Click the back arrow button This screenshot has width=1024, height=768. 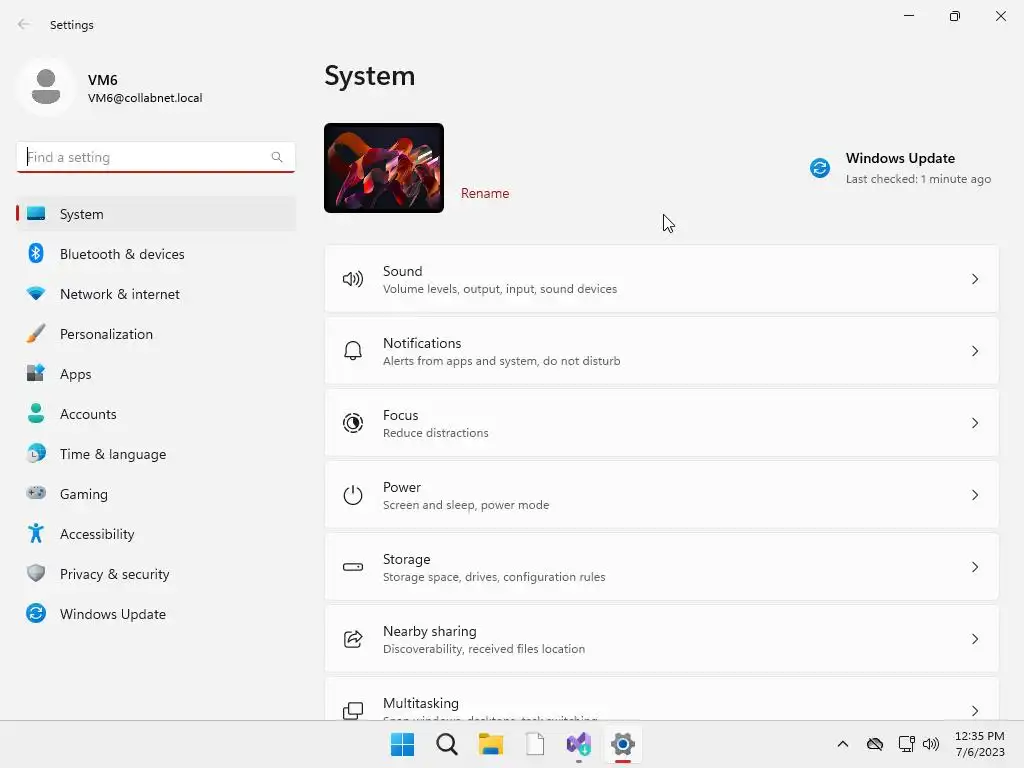(24, 24)
